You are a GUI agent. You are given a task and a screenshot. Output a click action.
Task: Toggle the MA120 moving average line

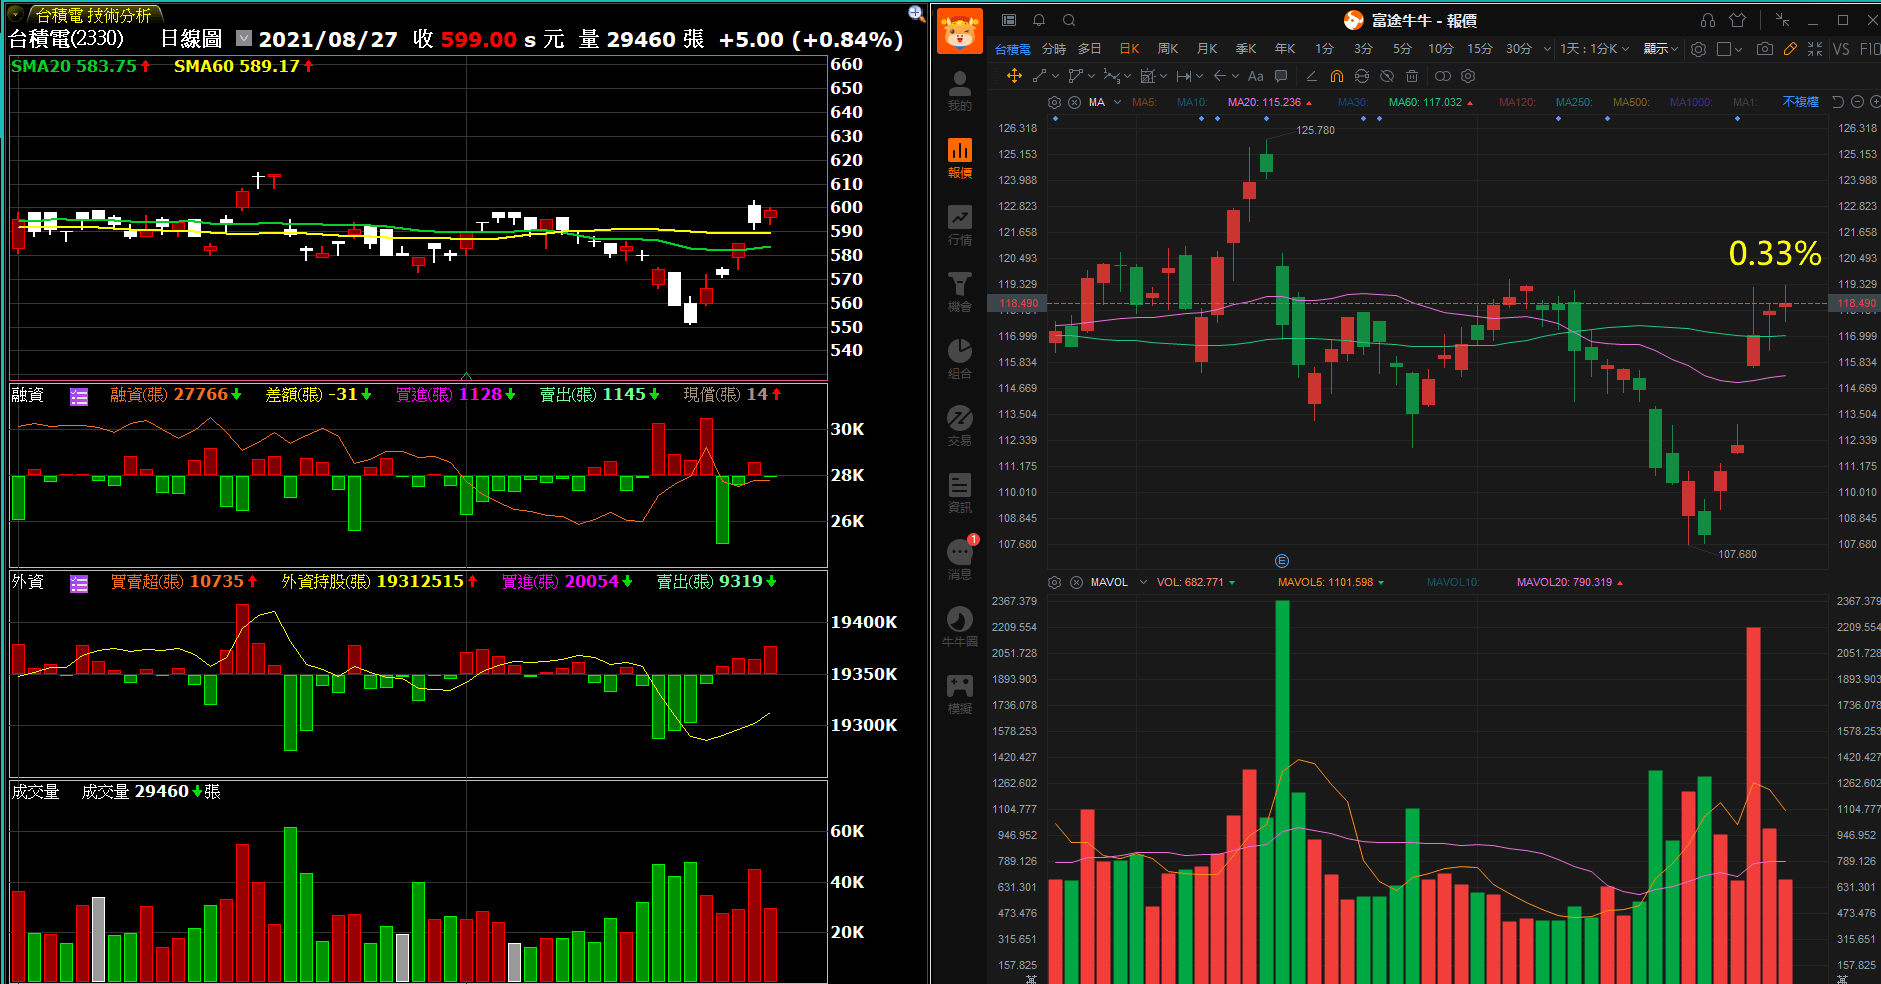tap(1517, 102)
